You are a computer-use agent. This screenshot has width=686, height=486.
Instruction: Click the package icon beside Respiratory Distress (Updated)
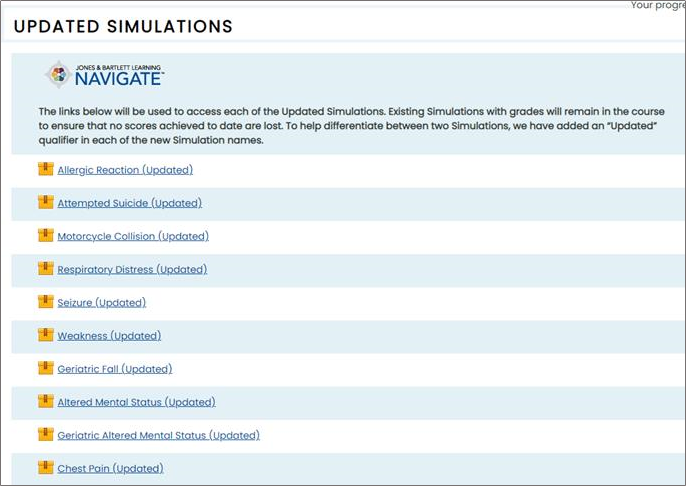click(x=46, y=269)
